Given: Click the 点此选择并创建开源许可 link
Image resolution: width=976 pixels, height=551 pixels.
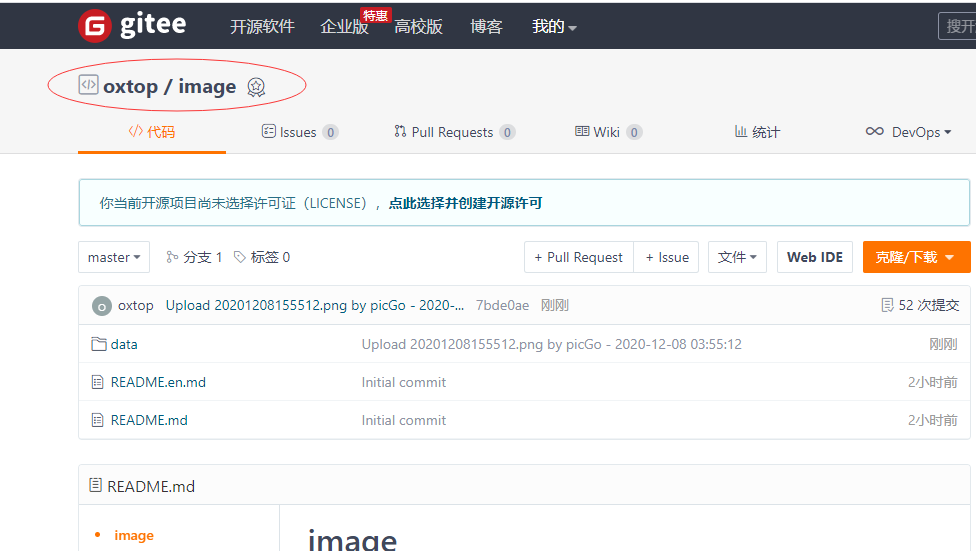Looking at the screenshot, I should (x=465, y=203).
